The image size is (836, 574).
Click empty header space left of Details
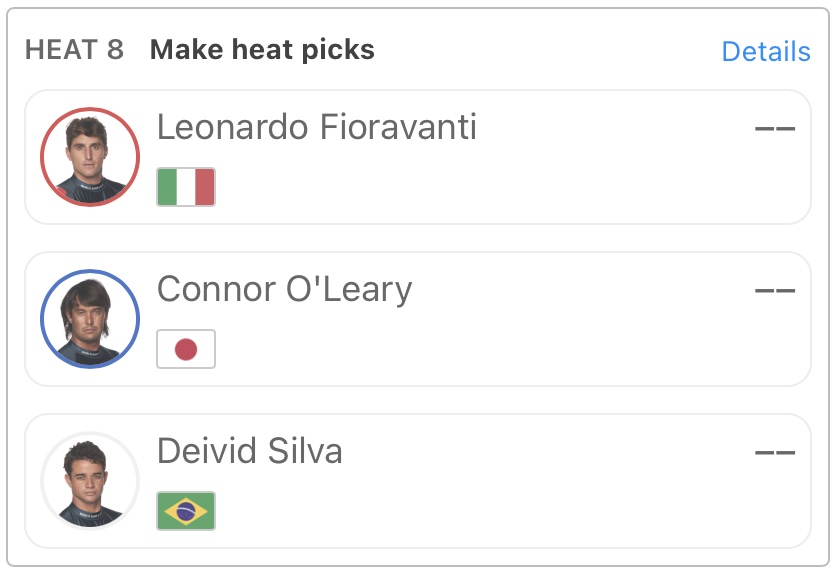pyautogui.click(x=550, y=50)
